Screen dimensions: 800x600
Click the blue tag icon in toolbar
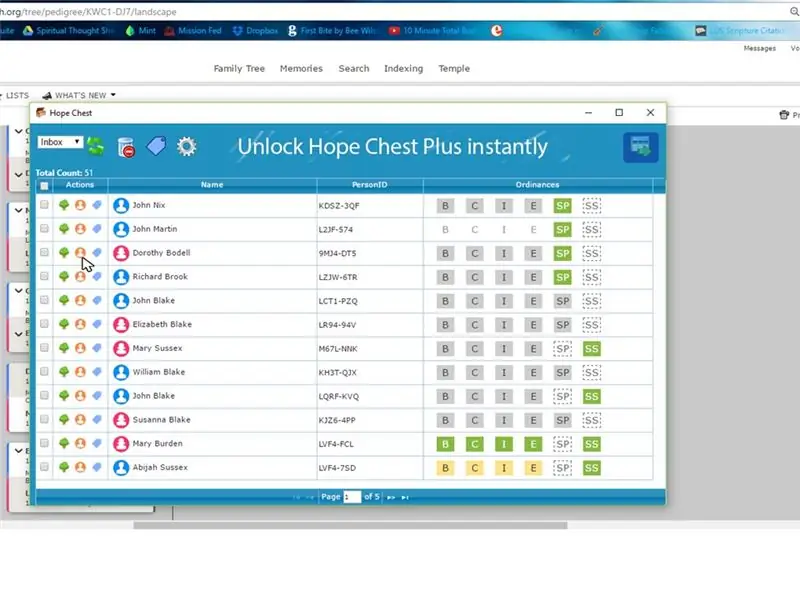click(156, 146)
